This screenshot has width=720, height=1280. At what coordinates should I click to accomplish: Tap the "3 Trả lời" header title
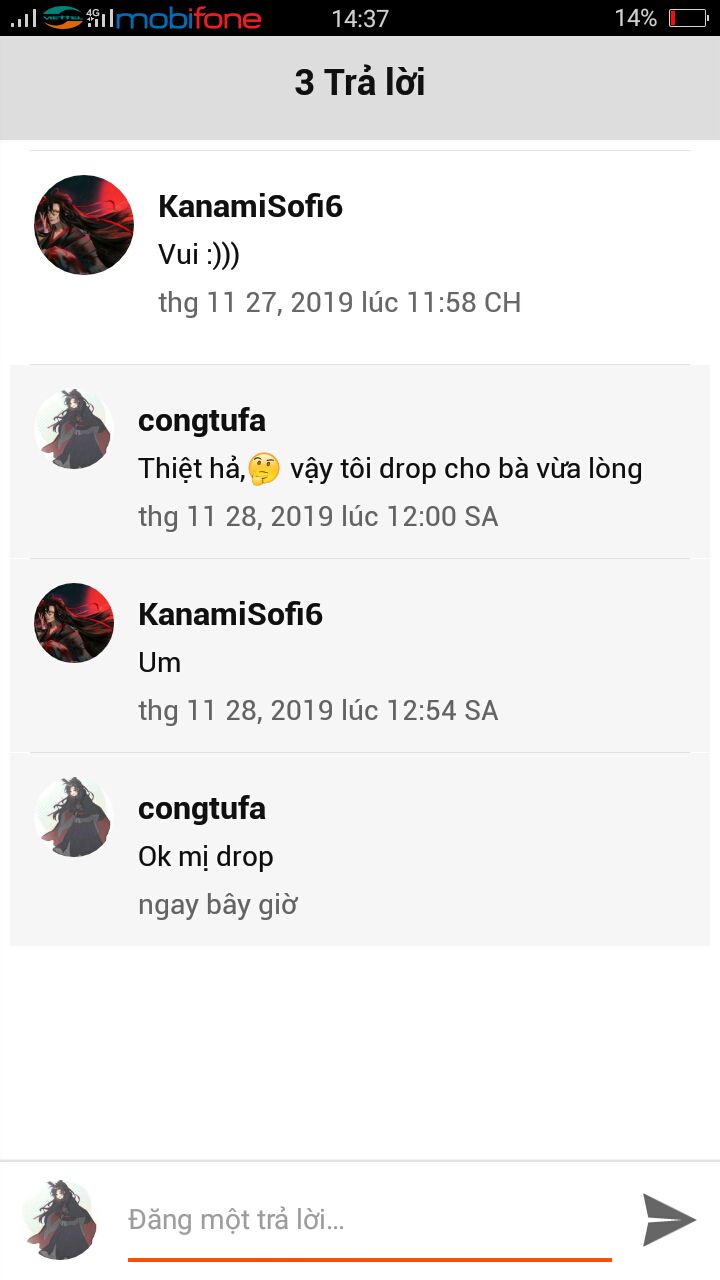coord(360,82)
